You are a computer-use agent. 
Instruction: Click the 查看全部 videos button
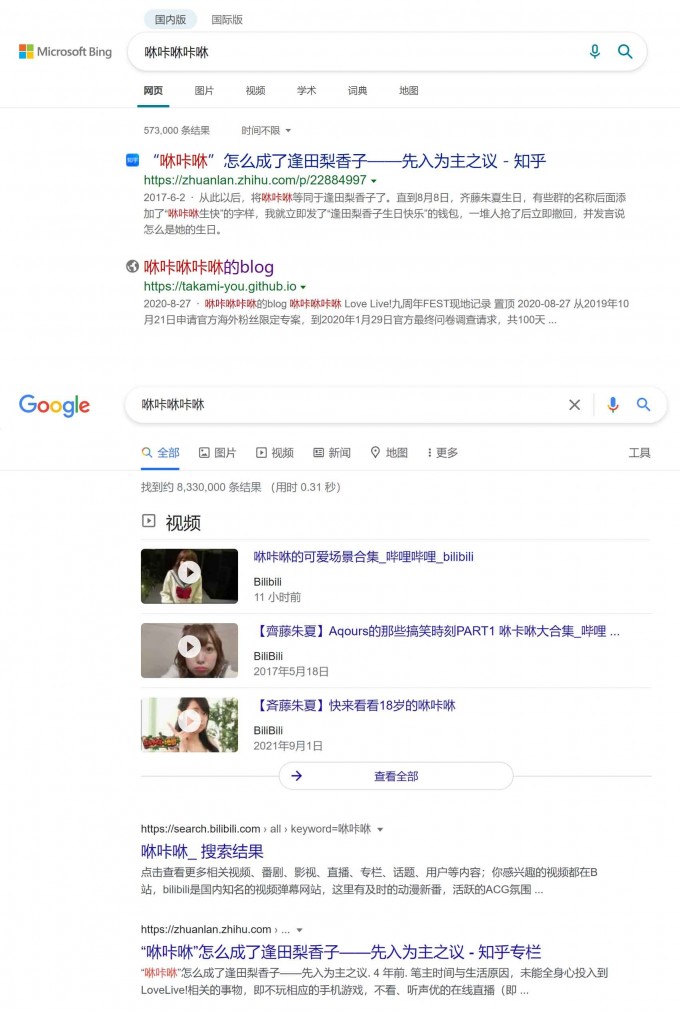coord(396,776)
